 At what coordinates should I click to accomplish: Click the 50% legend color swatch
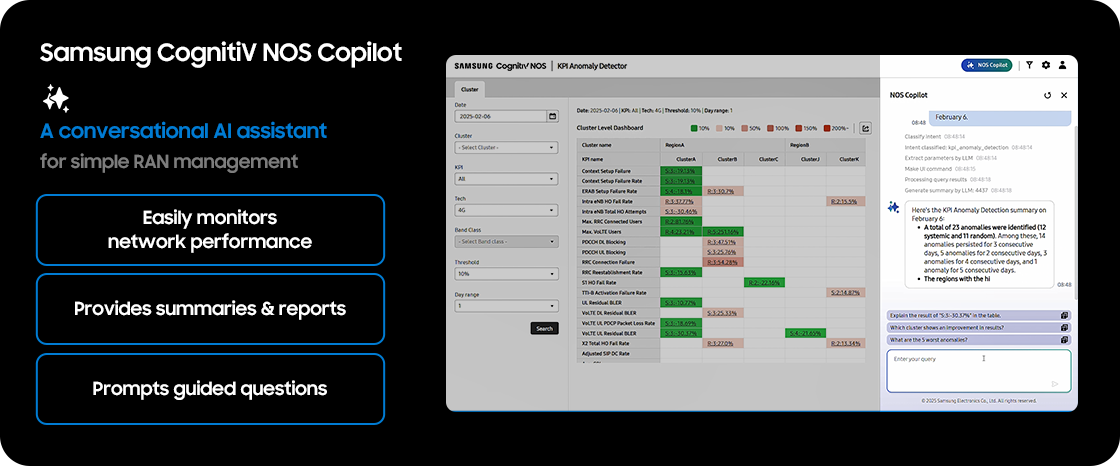(x=745, y=129)
